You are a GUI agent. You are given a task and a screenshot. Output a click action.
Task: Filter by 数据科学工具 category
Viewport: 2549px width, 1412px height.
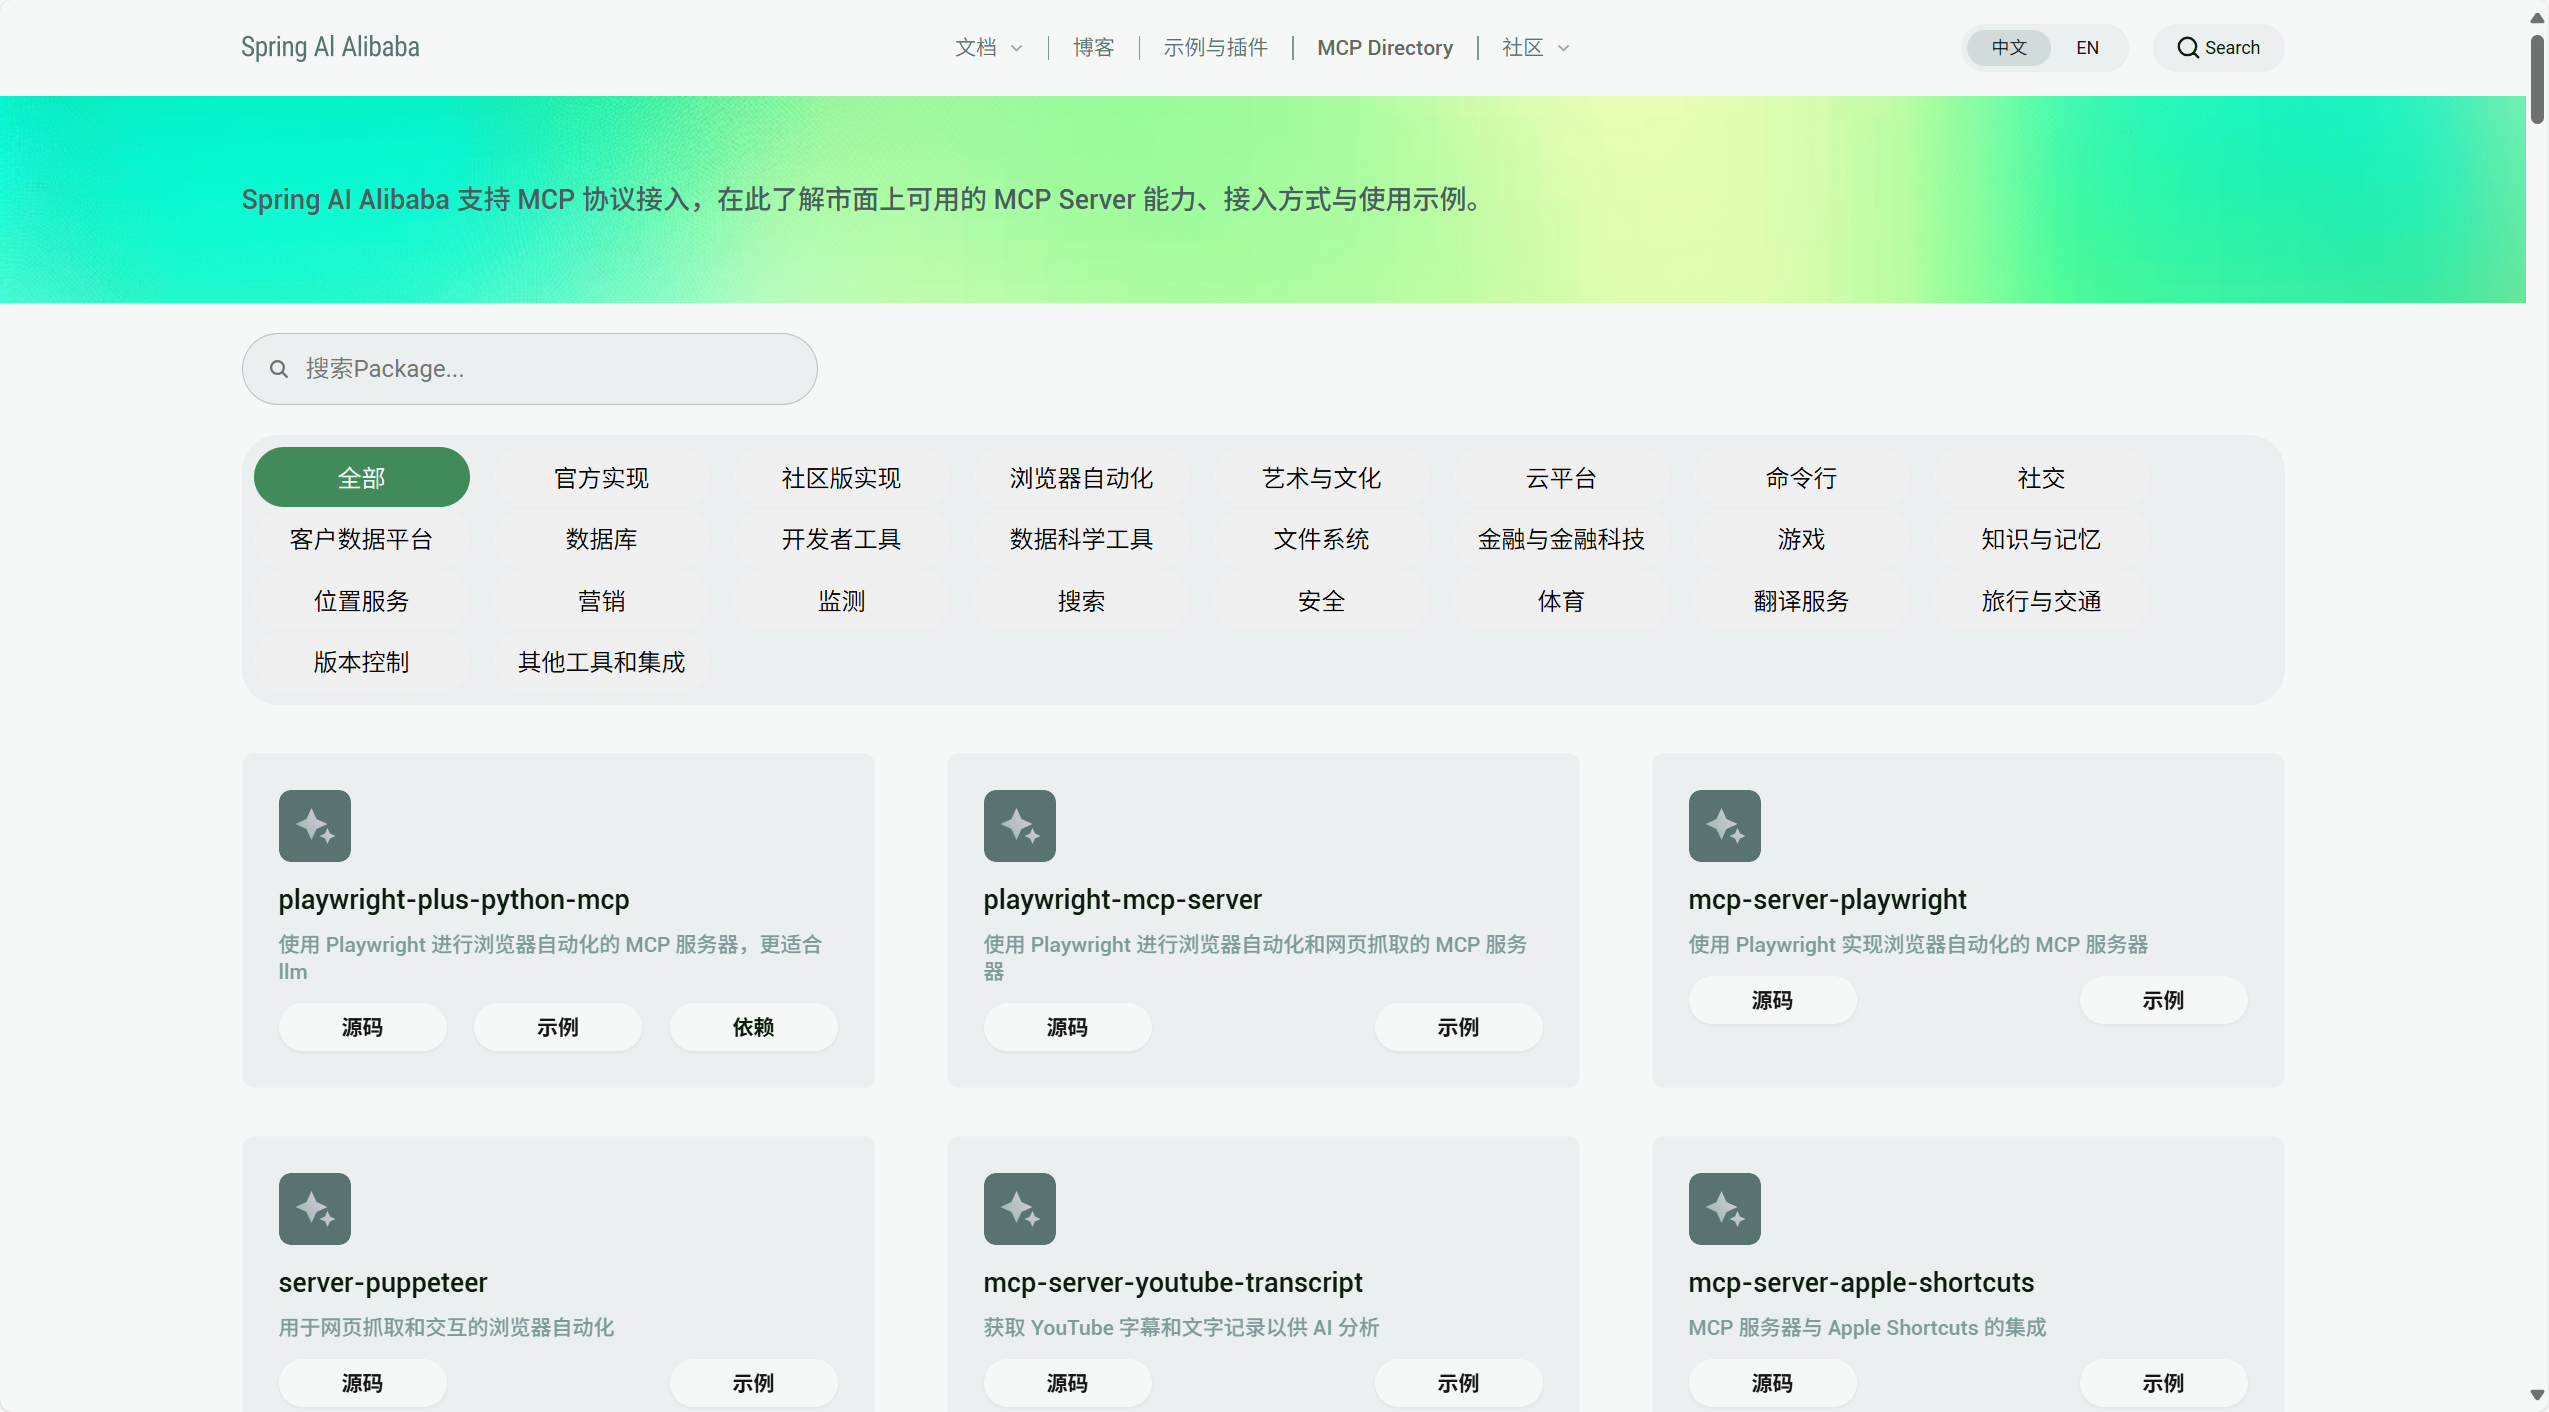tap(1082, 540)
